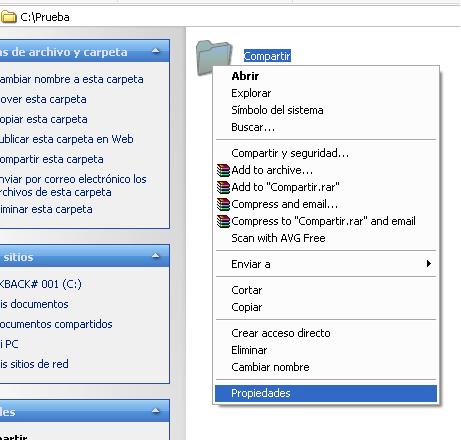Open the 'Mis sitios de red' link

34,364
